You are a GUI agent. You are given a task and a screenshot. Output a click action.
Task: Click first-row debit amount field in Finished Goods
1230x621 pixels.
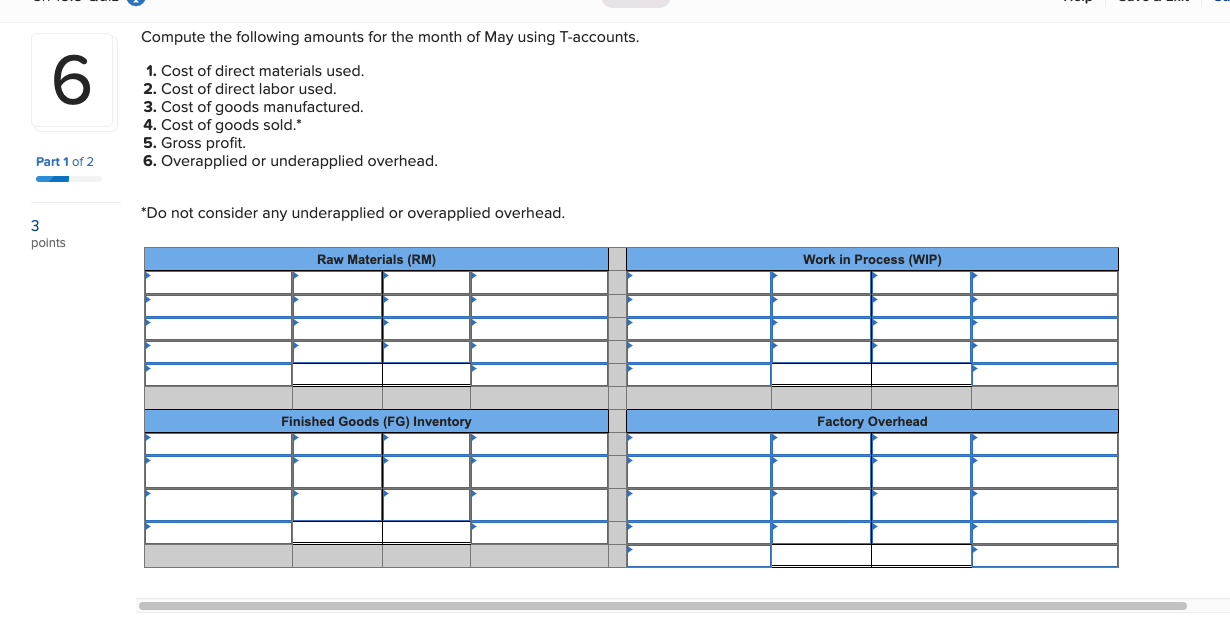[x=337, y=444]
